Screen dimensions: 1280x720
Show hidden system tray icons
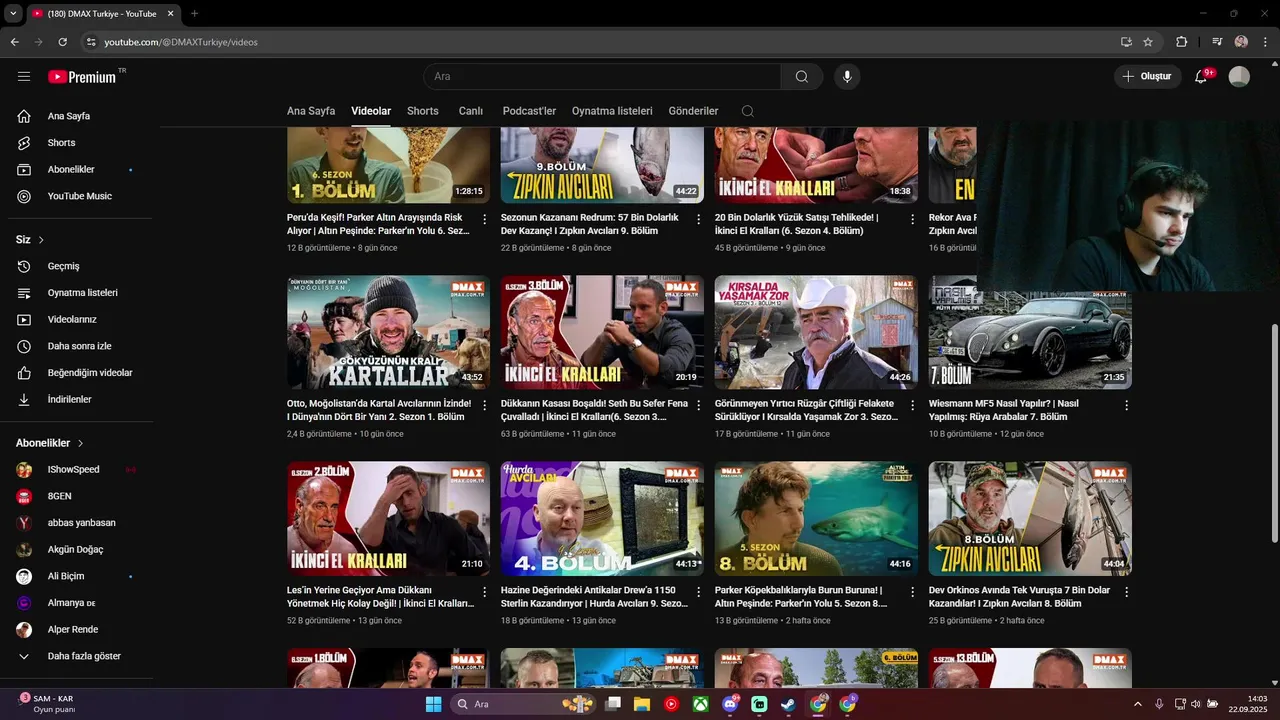click(x=1137, y=704)
